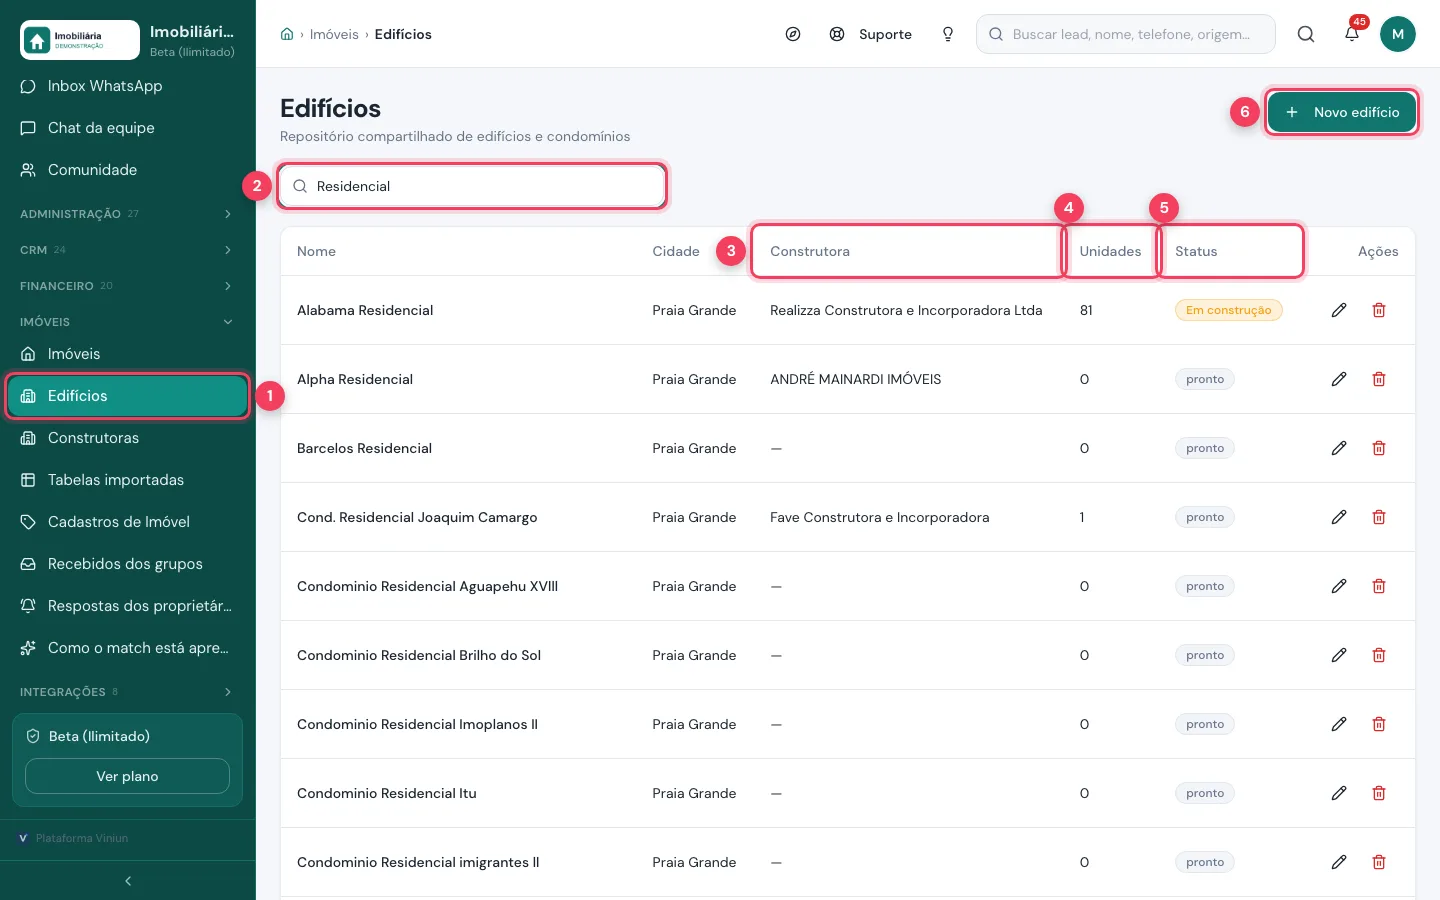
Task: Delete Condominio Residencial Brilho do Sol
Action: pyautogui.click(x=1379, y=655)
